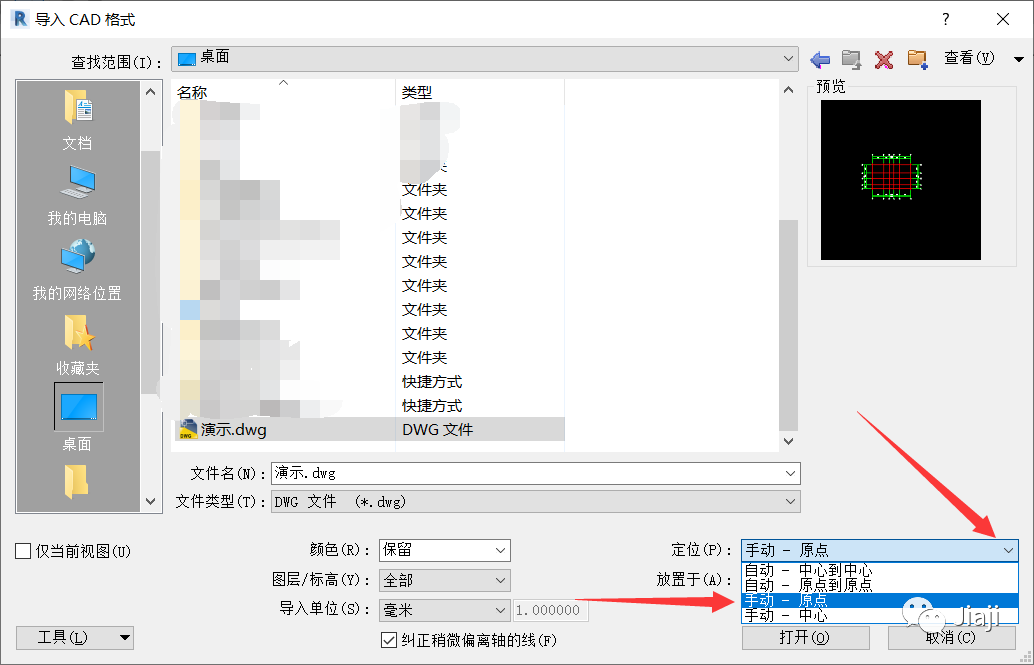The width and height of the screenshot is (1034, 665).
Task: Click the 演示.dwg file icon
Action: (x=189, y=429)
